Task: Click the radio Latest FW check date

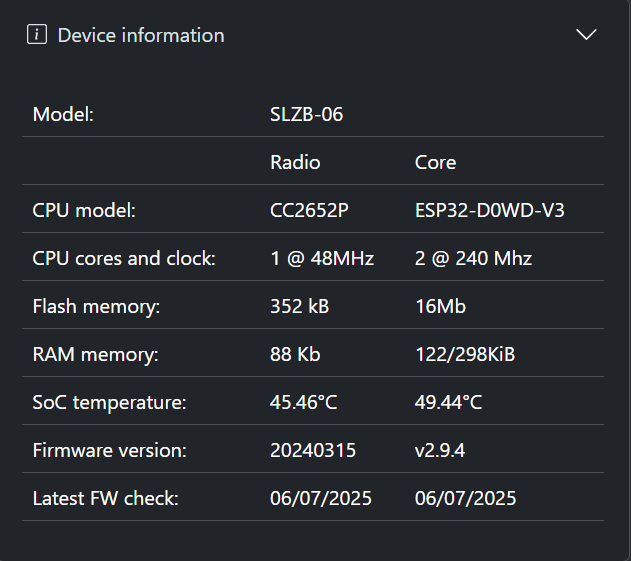Action: [321, 498]
